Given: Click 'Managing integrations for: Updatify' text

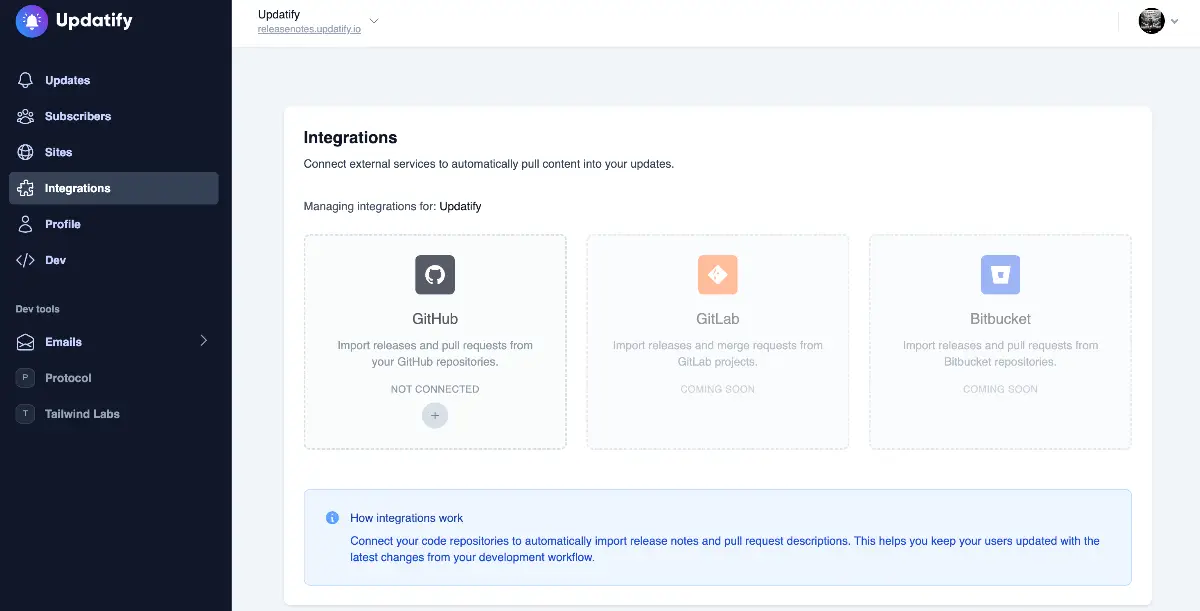Looking at the screenshot, I should (x=393, y=206).
